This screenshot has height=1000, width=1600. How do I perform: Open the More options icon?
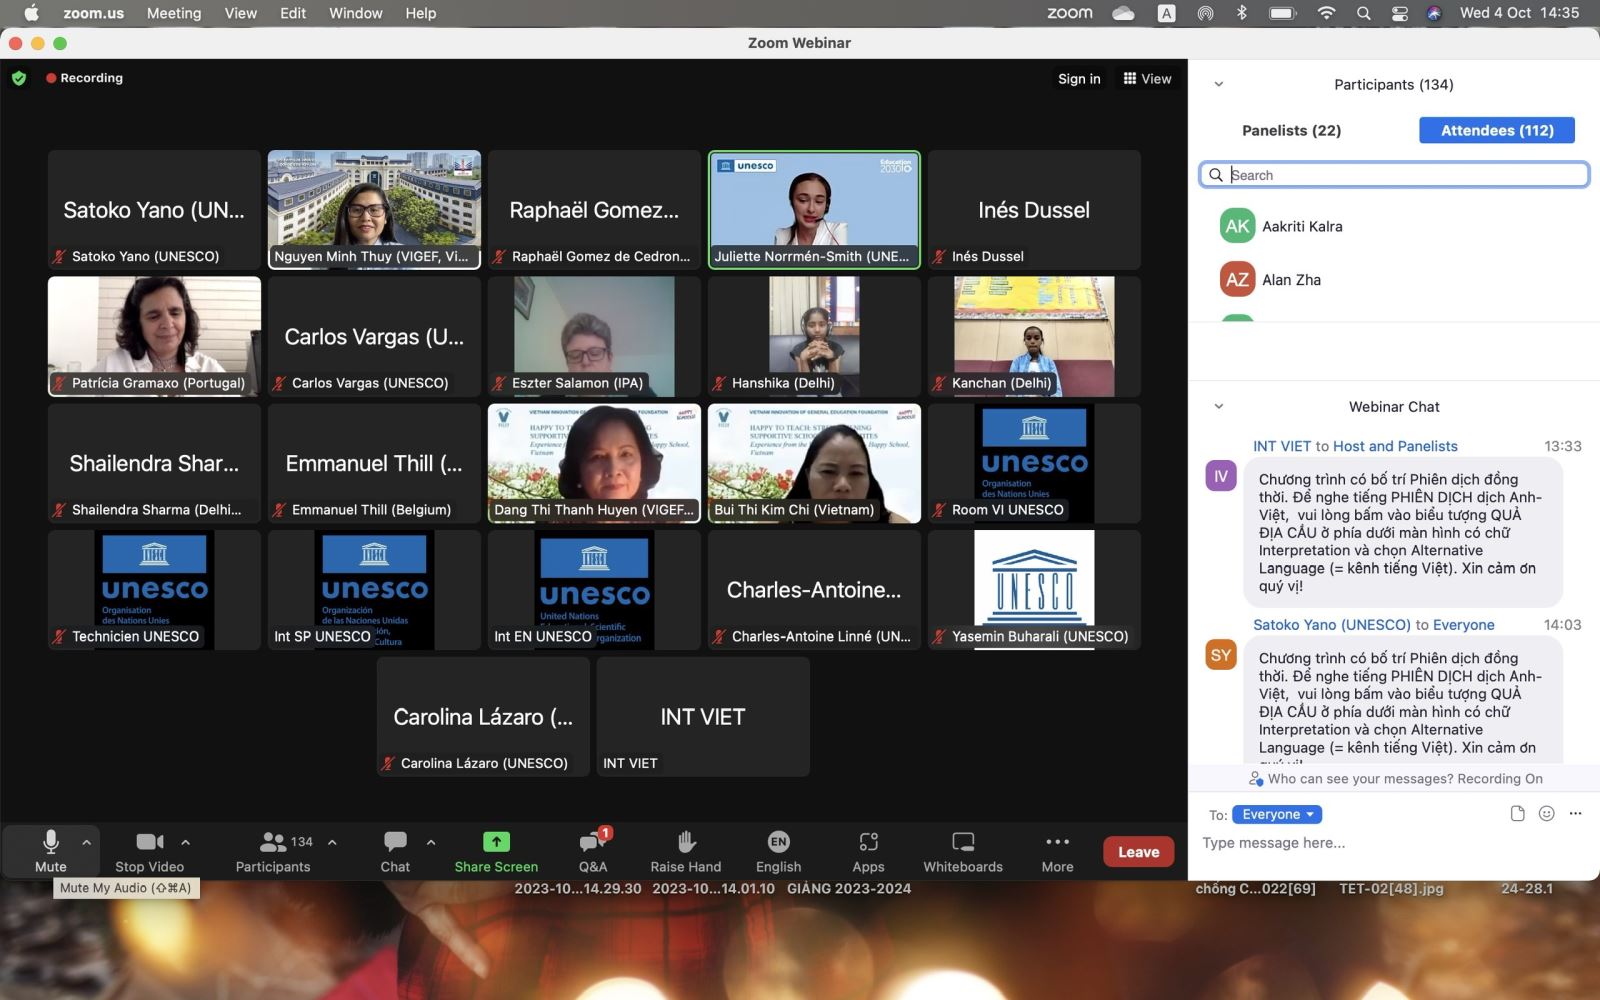click(x=1057, y=842)
